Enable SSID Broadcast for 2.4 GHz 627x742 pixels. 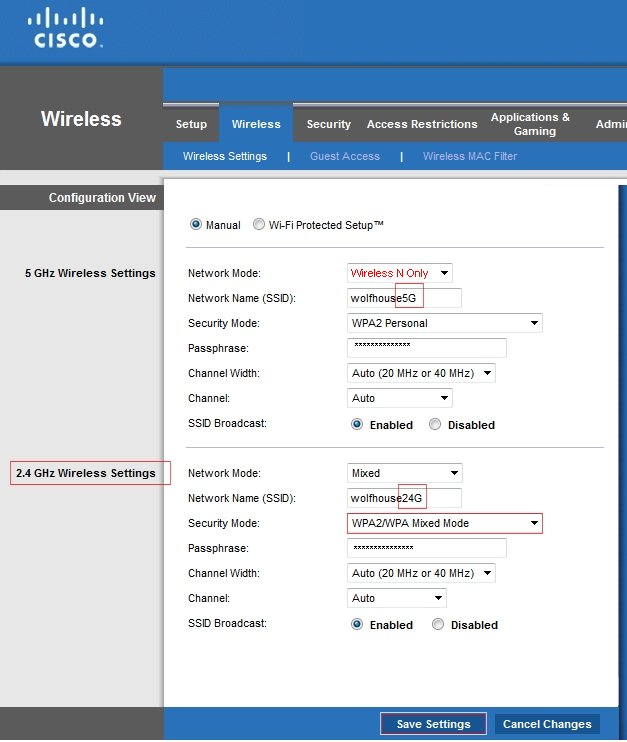tap(357, 625)
